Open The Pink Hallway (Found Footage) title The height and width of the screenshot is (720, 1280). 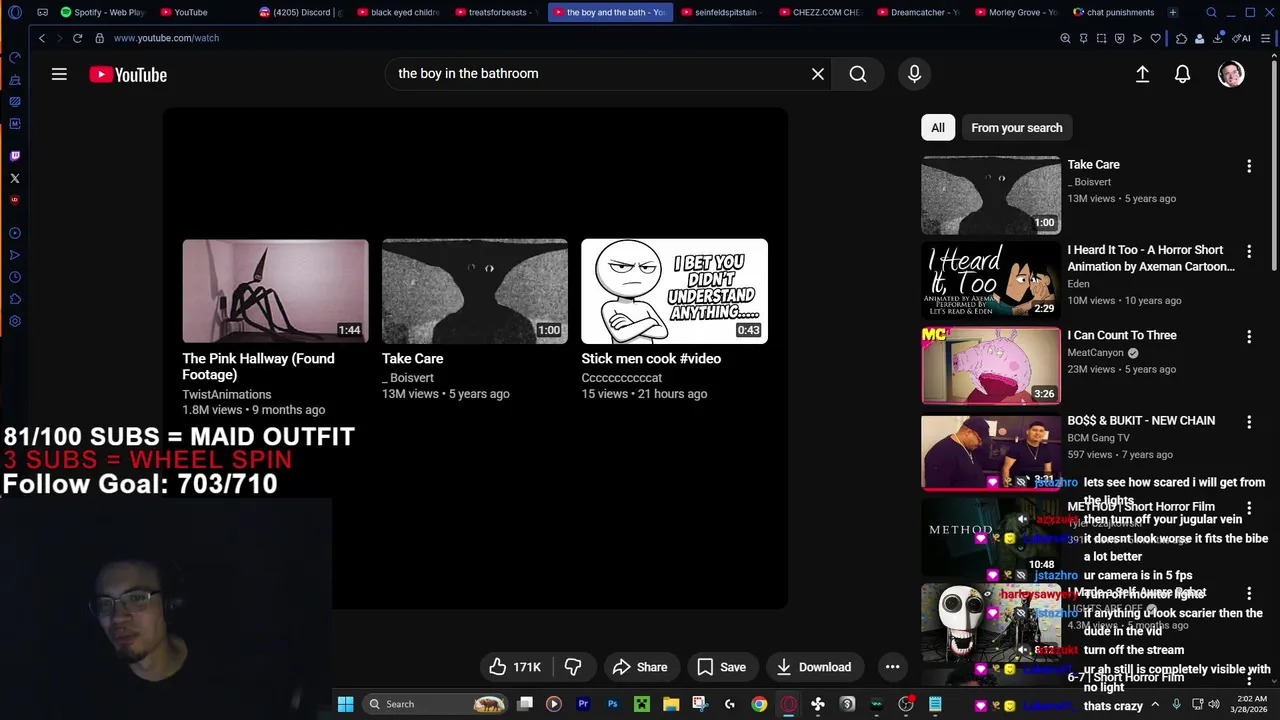tap(258, 367)
